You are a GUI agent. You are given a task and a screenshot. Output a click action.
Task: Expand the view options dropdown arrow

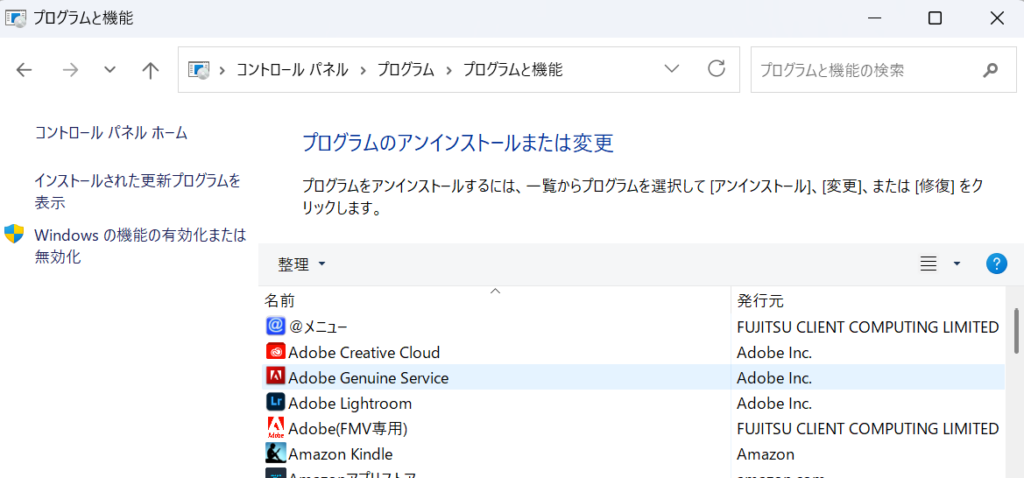(957, 264)
